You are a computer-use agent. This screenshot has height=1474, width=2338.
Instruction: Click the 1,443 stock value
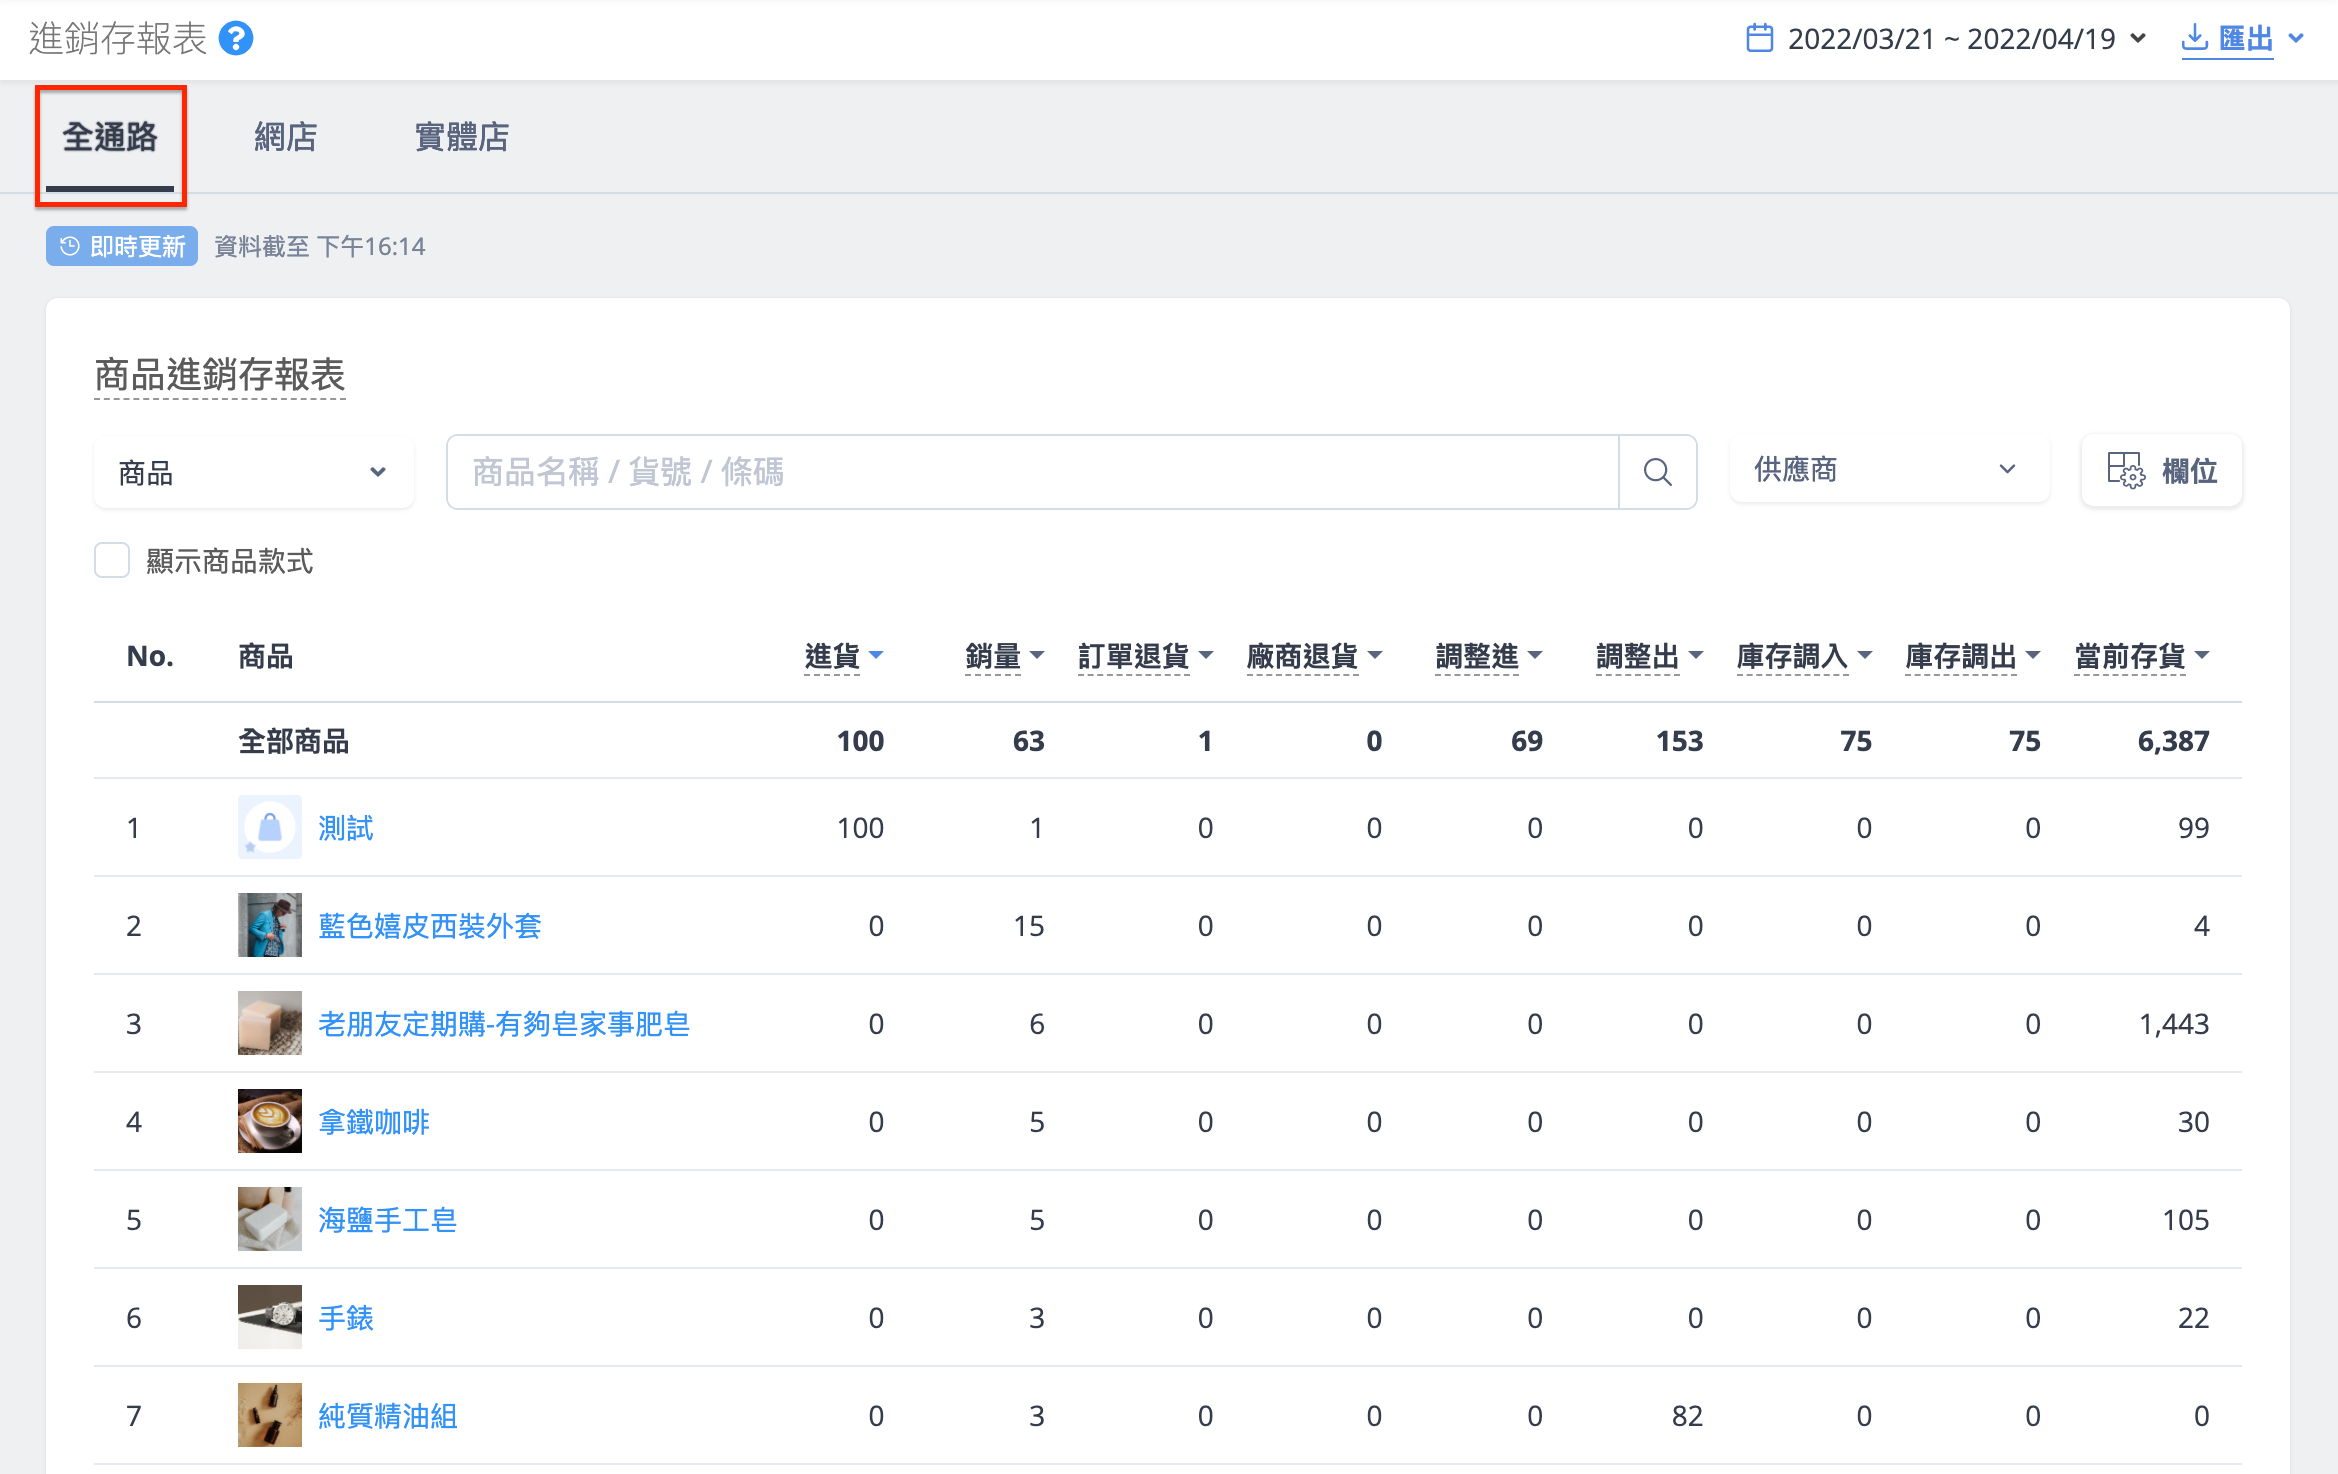point(2174,1024)
